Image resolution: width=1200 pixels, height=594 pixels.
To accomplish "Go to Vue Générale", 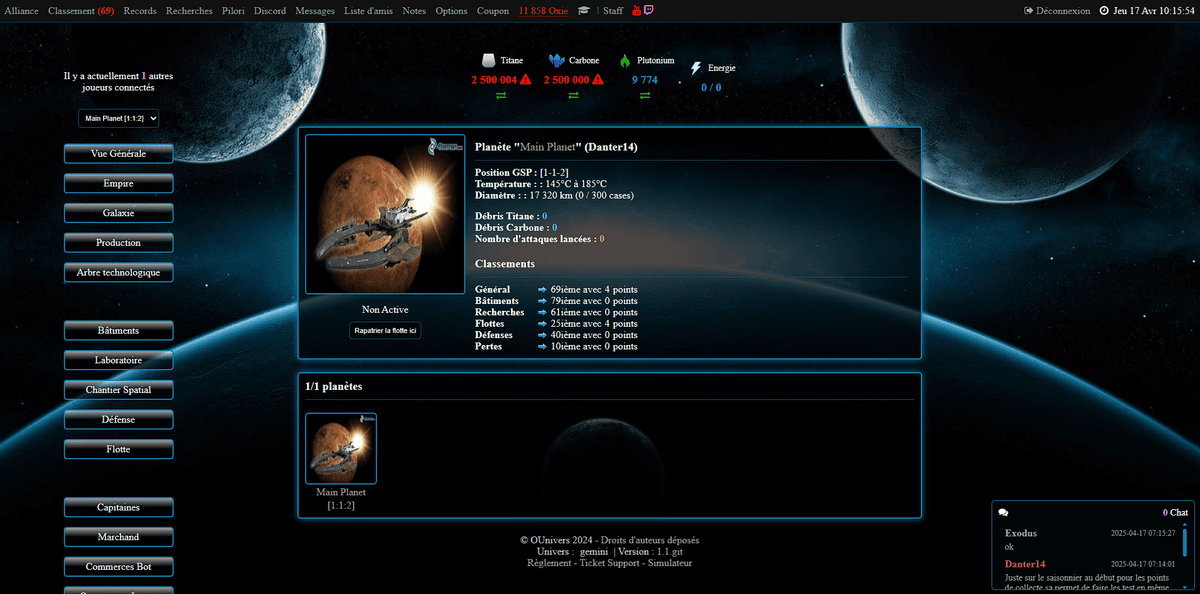I will click(x=119, y=154).
